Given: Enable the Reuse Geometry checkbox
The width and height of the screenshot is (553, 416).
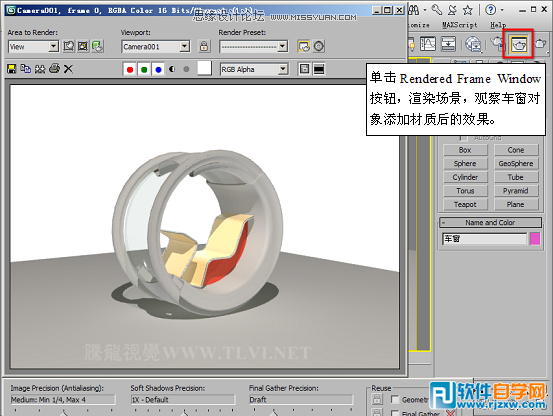Looking at the screenshot, I should coord(395,400).
